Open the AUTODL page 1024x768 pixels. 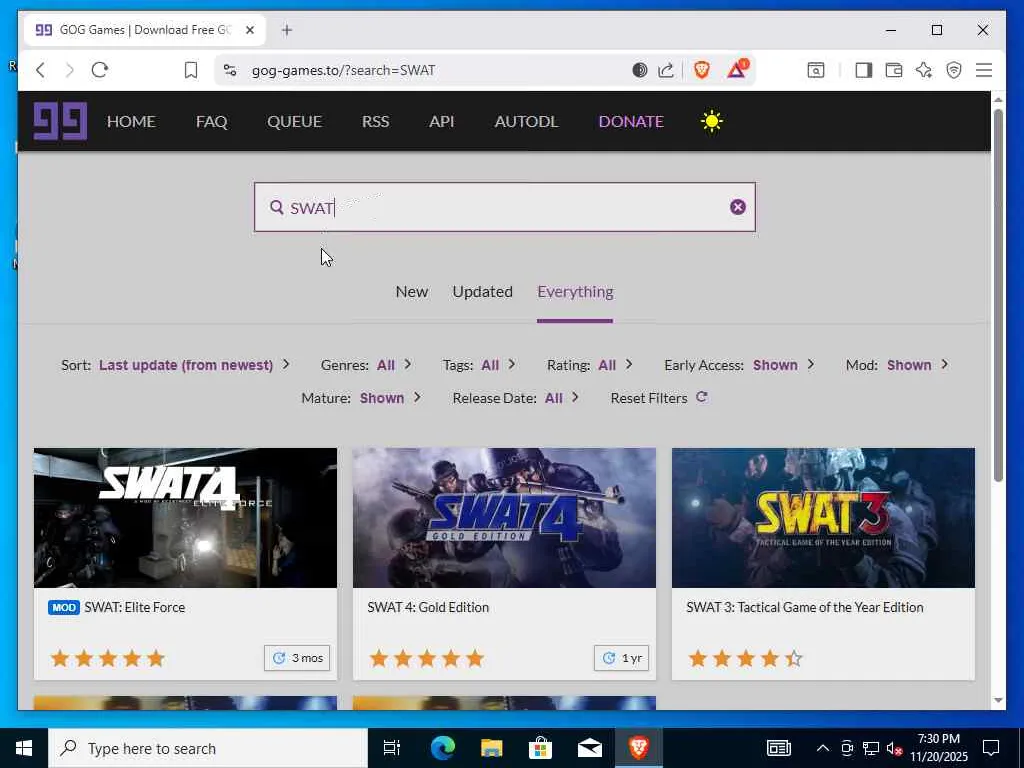tap(526, 121)
